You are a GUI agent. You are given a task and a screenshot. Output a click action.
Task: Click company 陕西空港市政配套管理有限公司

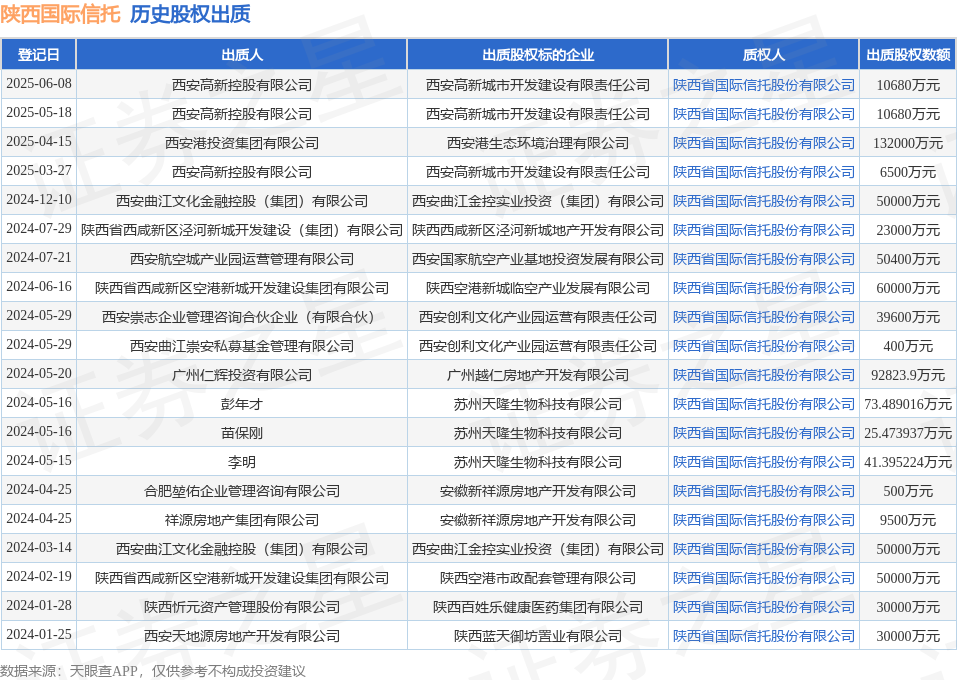(x=538, y=578)
